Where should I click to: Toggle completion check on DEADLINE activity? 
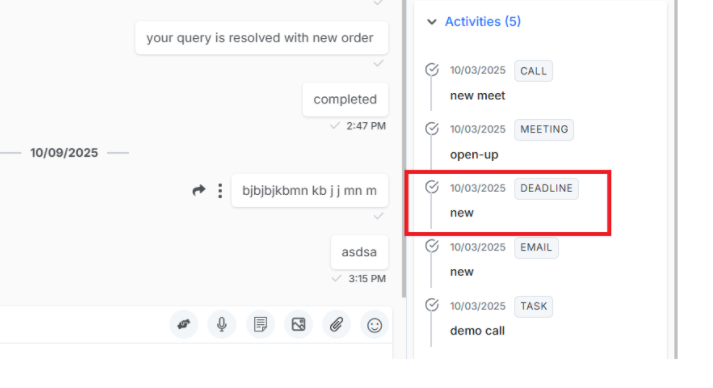coord(432,187)
